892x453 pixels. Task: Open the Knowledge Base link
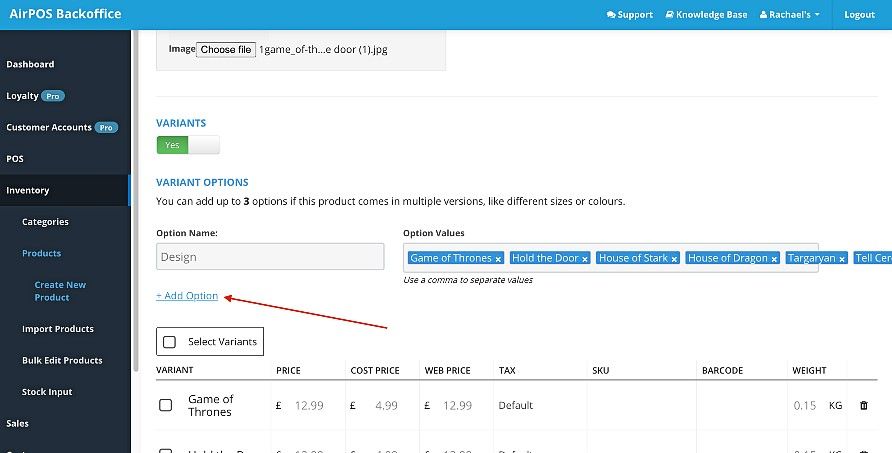(x=706, y=15)
